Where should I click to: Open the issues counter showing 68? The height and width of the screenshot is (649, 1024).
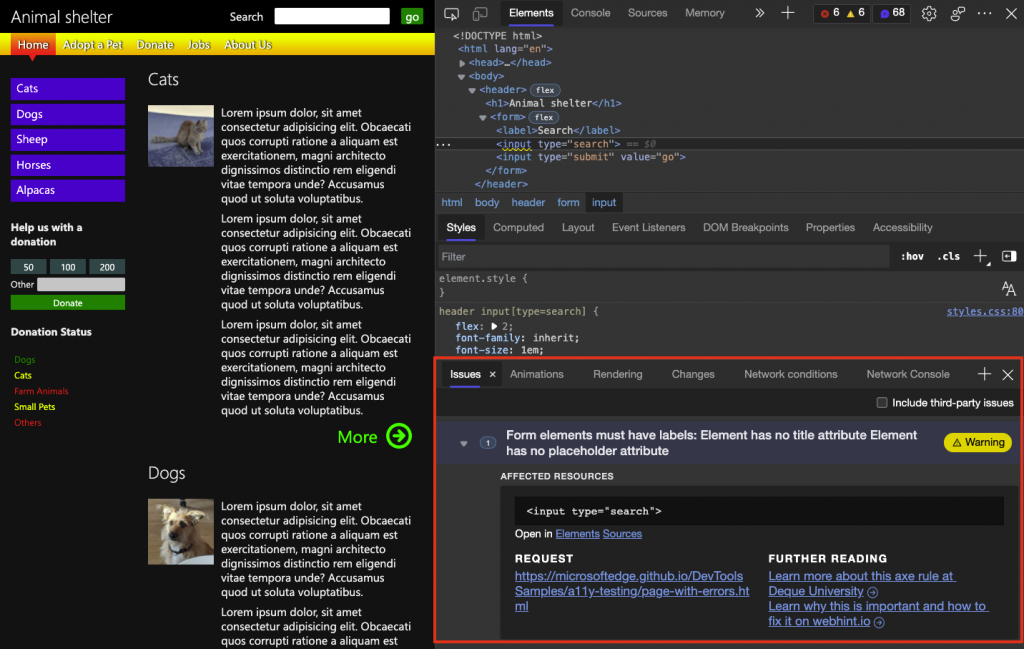tap(892, 13)
